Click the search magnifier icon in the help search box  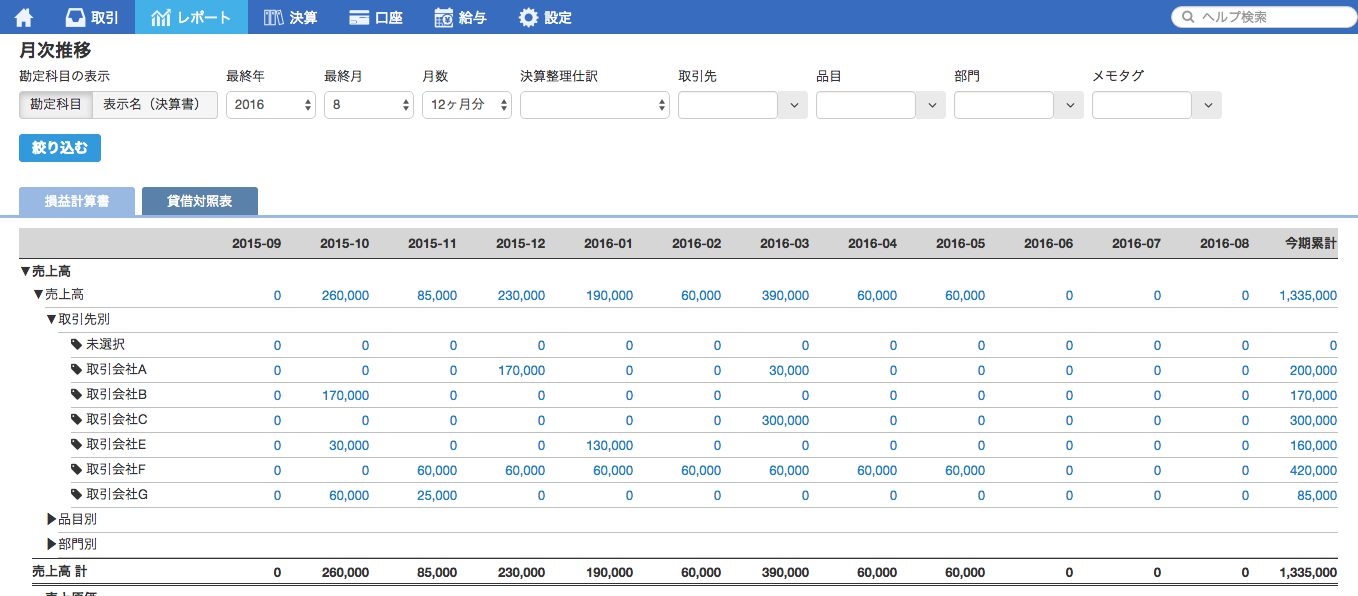[x=1188, y=17]
